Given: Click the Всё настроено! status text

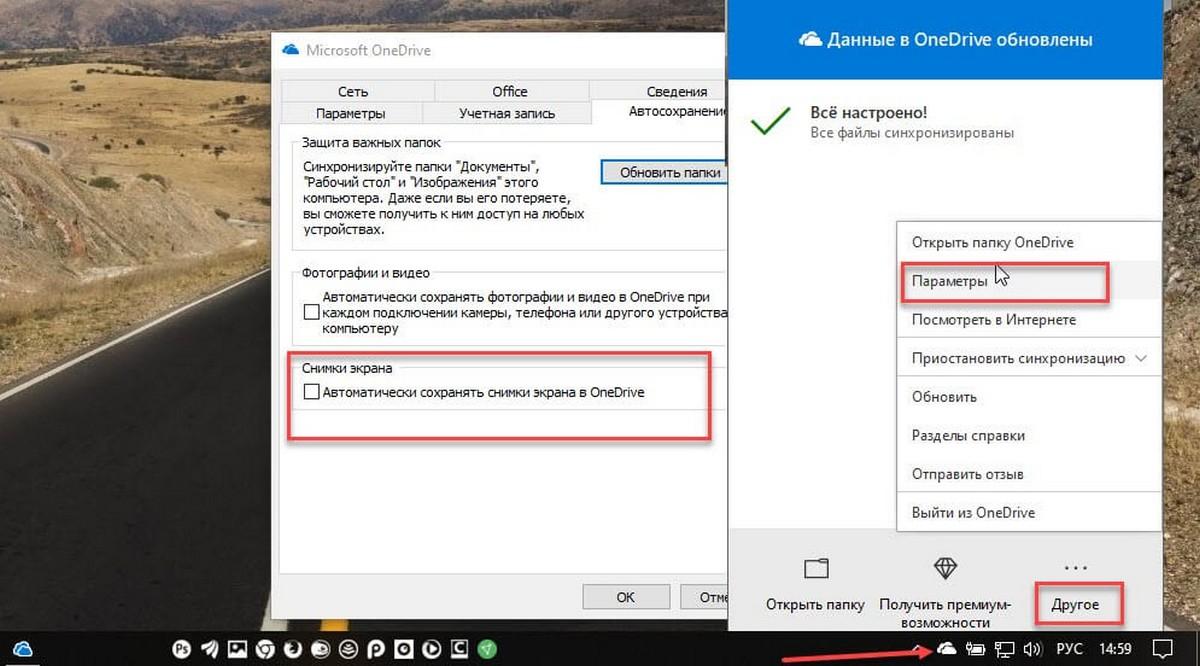Looking at the screenshot, I should 868,113.
